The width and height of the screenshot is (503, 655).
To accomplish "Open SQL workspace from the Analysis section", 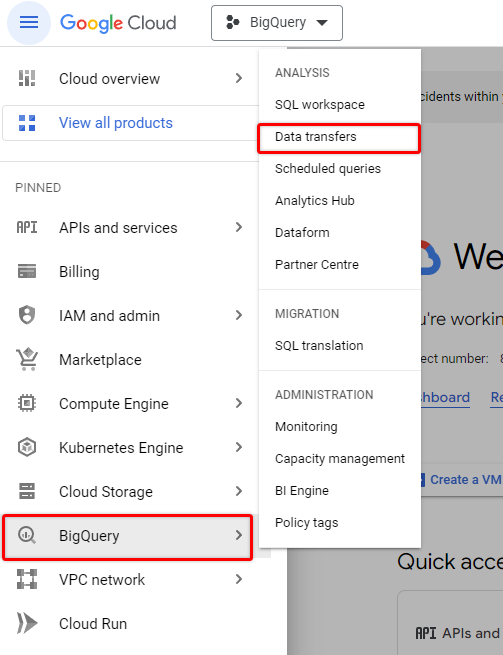I will 320,105.
